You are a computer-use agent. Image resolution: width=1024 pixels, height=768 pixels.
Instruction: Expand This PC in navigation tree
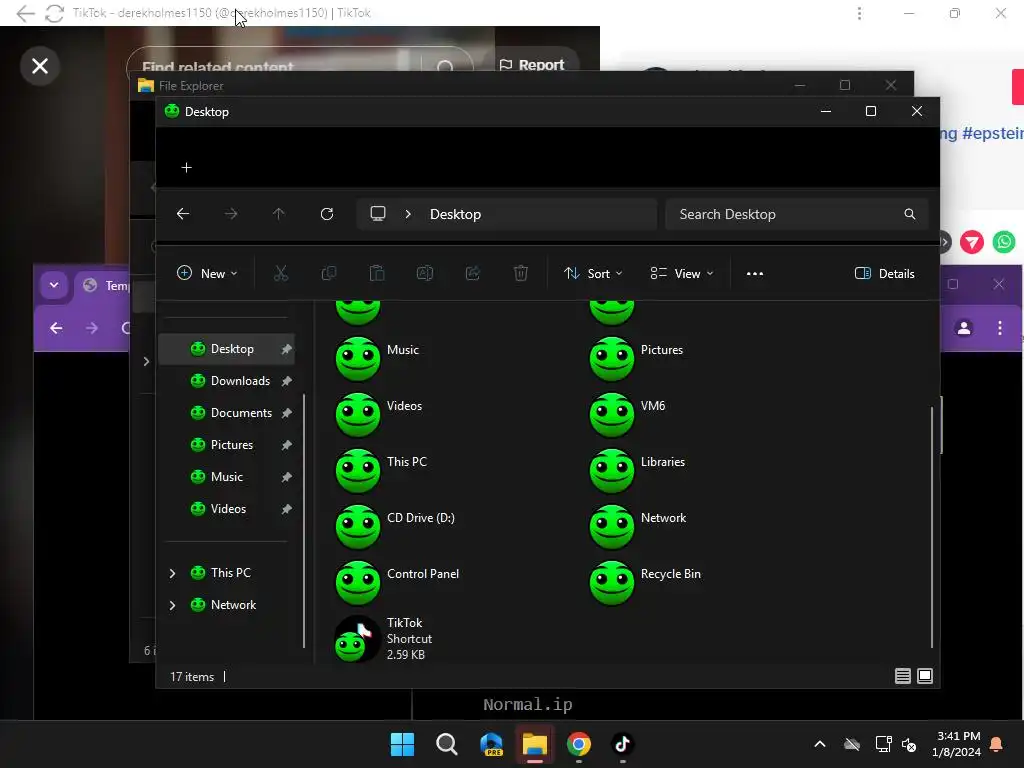[172, 573]
